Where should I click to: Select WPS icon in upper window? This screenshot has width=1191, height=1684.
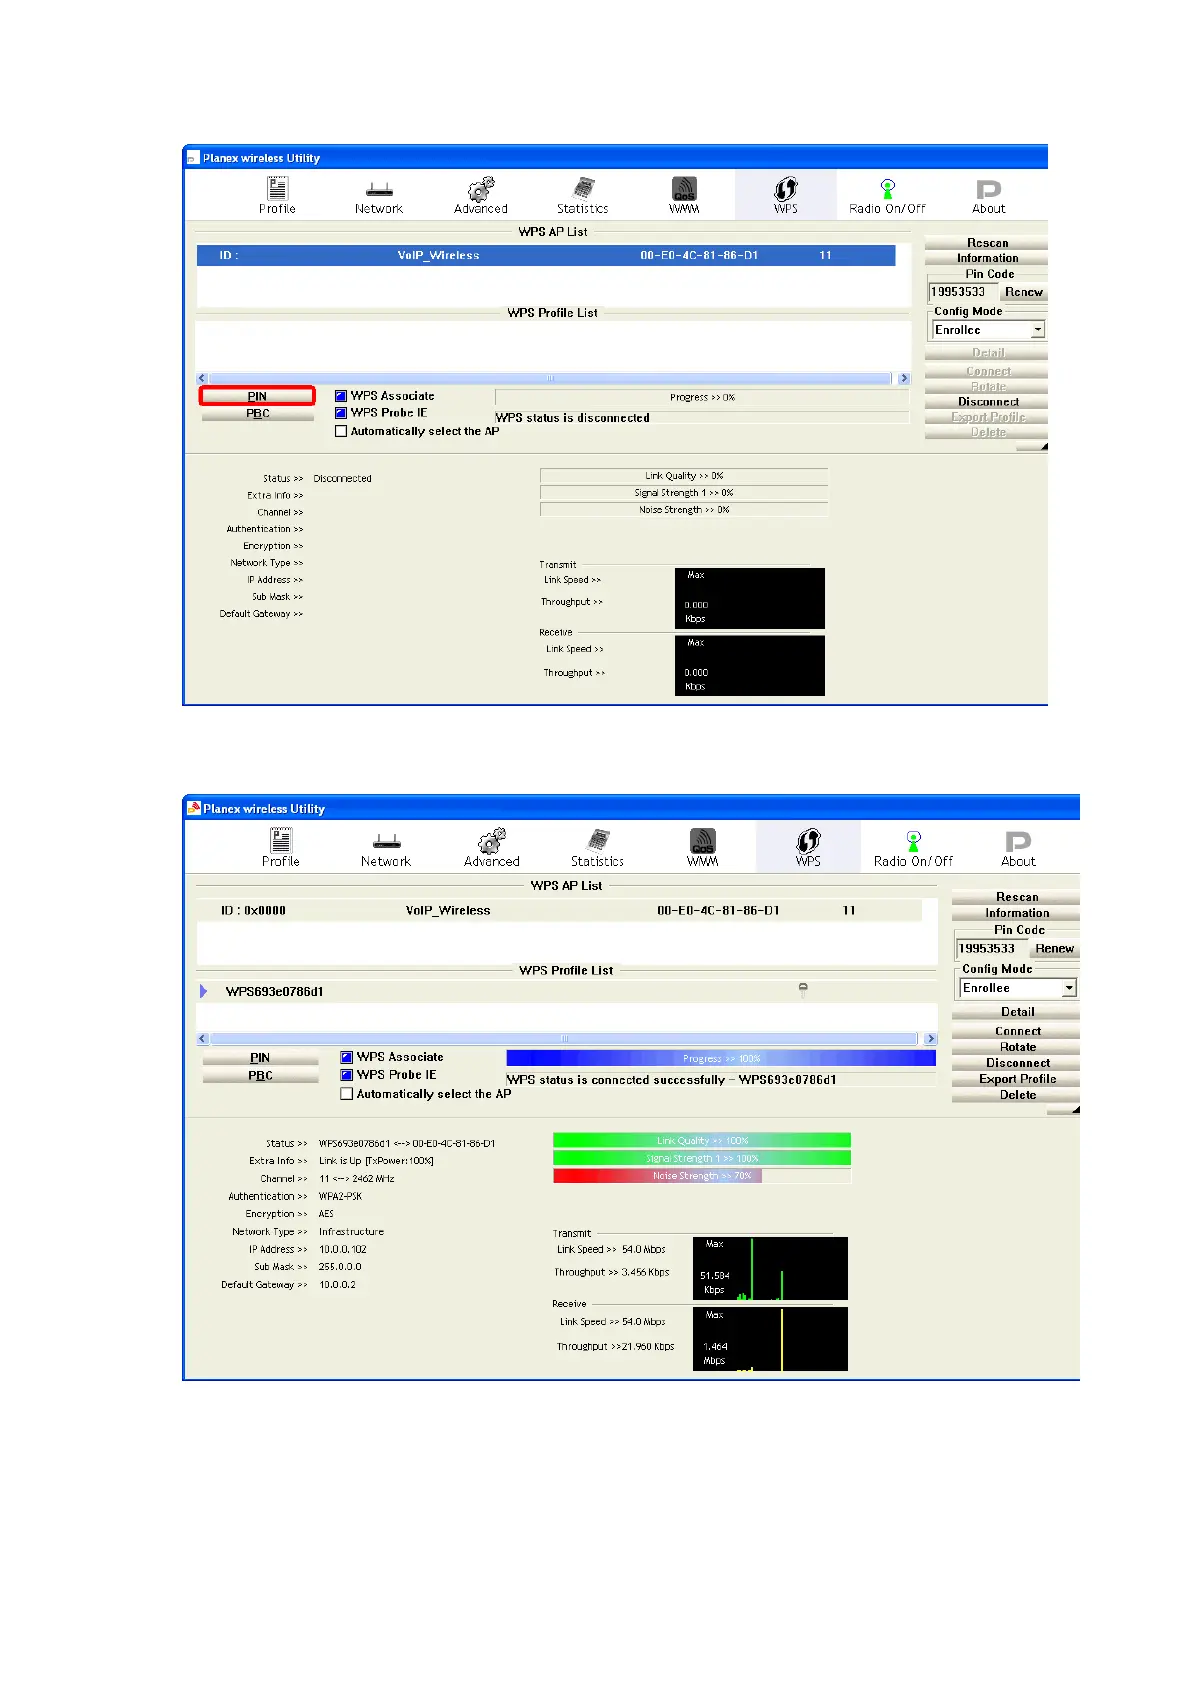tap(786, 188)
